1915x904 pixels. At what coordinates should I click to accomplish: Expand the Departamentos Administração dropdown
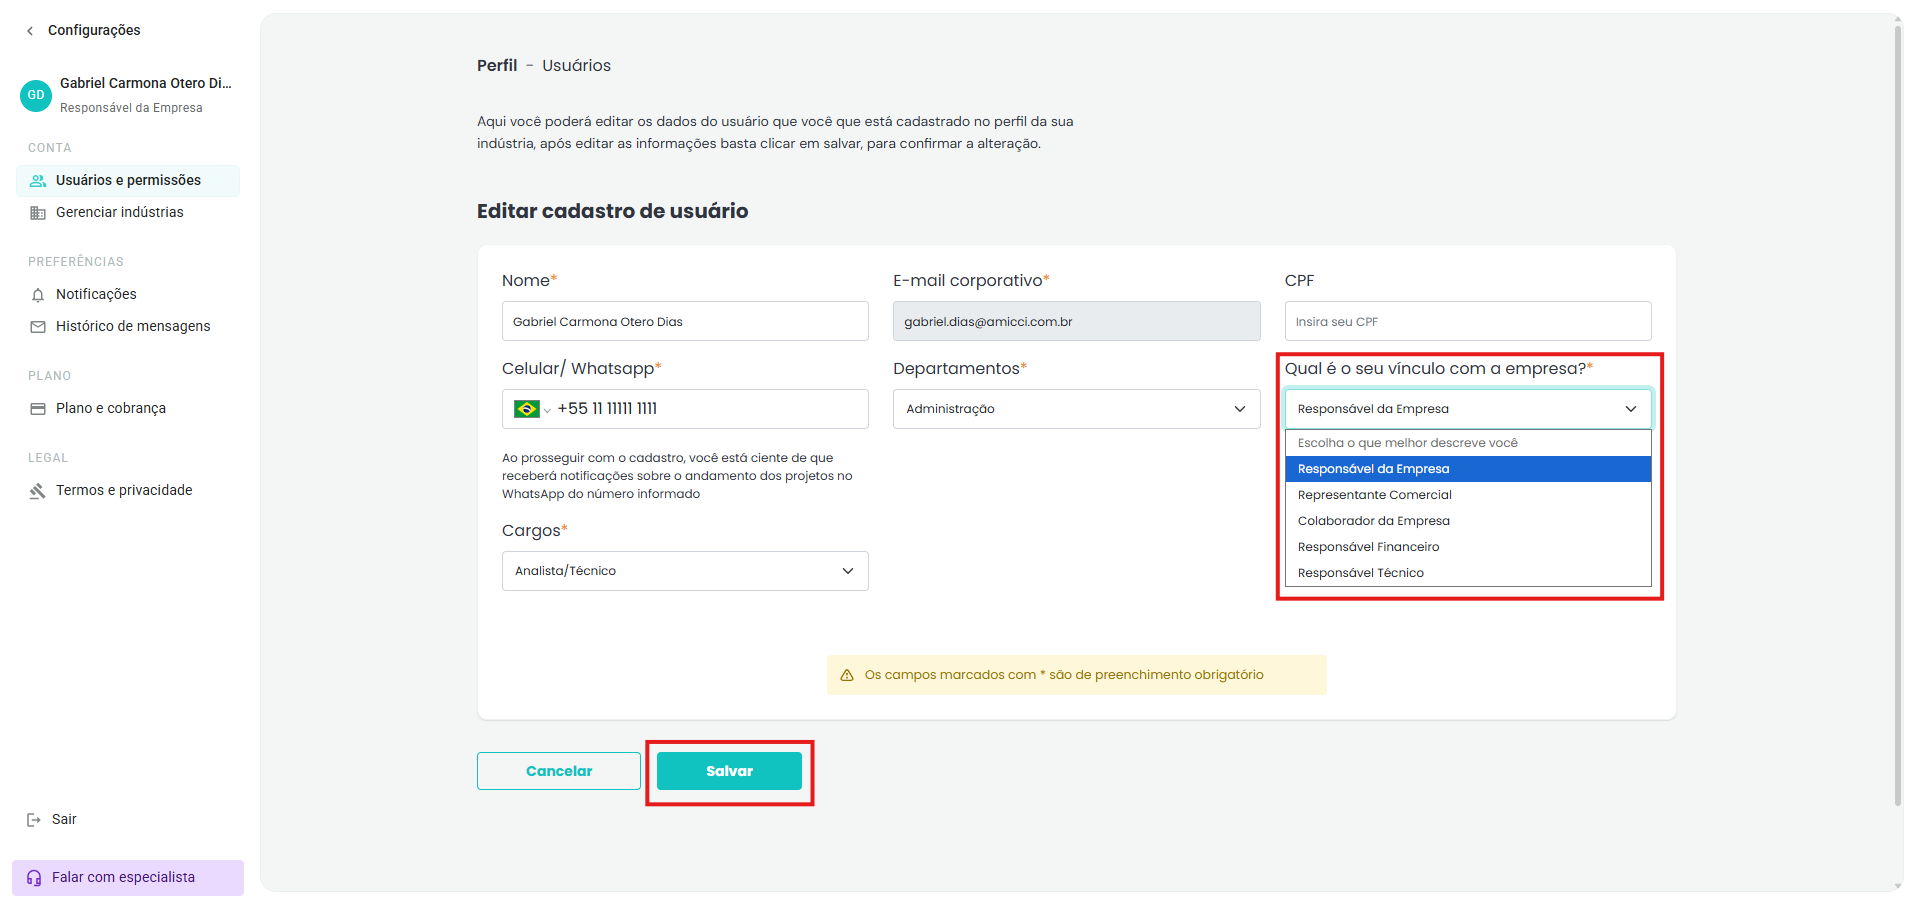[1076, 409]
